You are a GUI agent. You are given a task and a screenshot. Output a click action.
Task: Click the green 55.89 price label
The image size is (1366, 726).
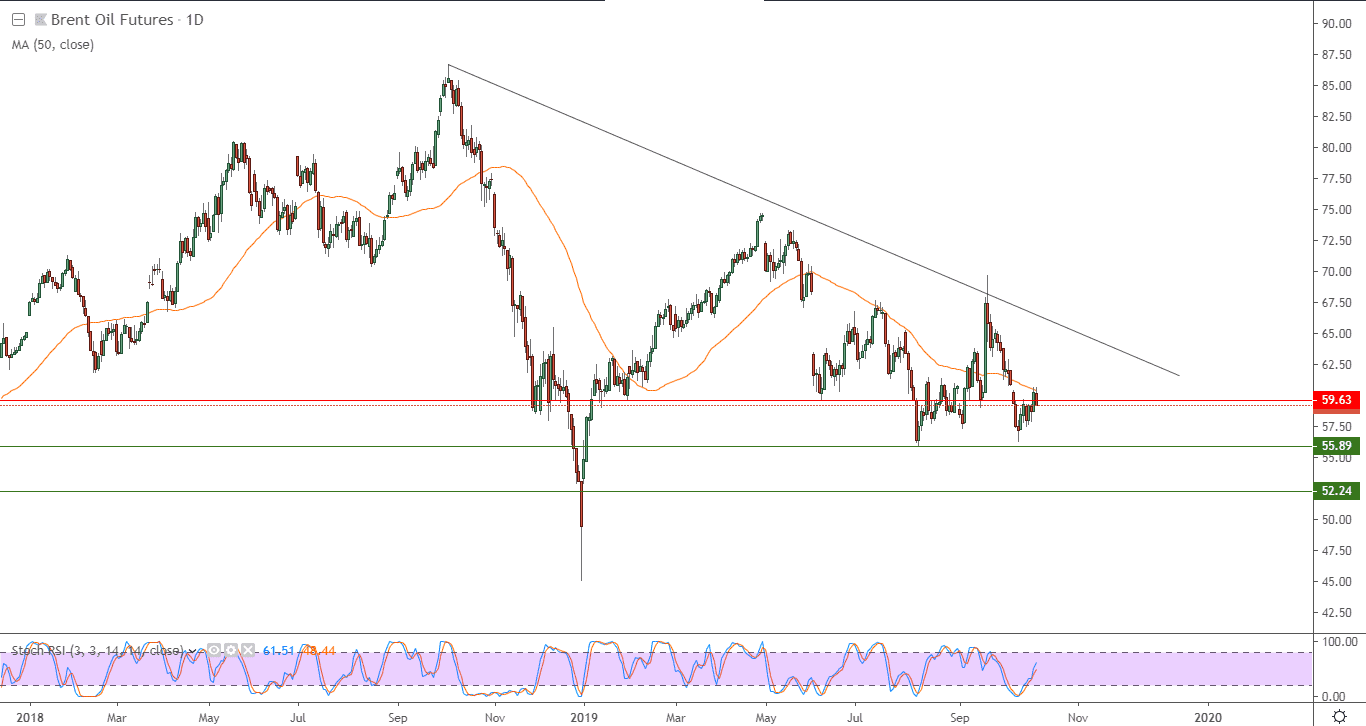tap(1337, 446)
